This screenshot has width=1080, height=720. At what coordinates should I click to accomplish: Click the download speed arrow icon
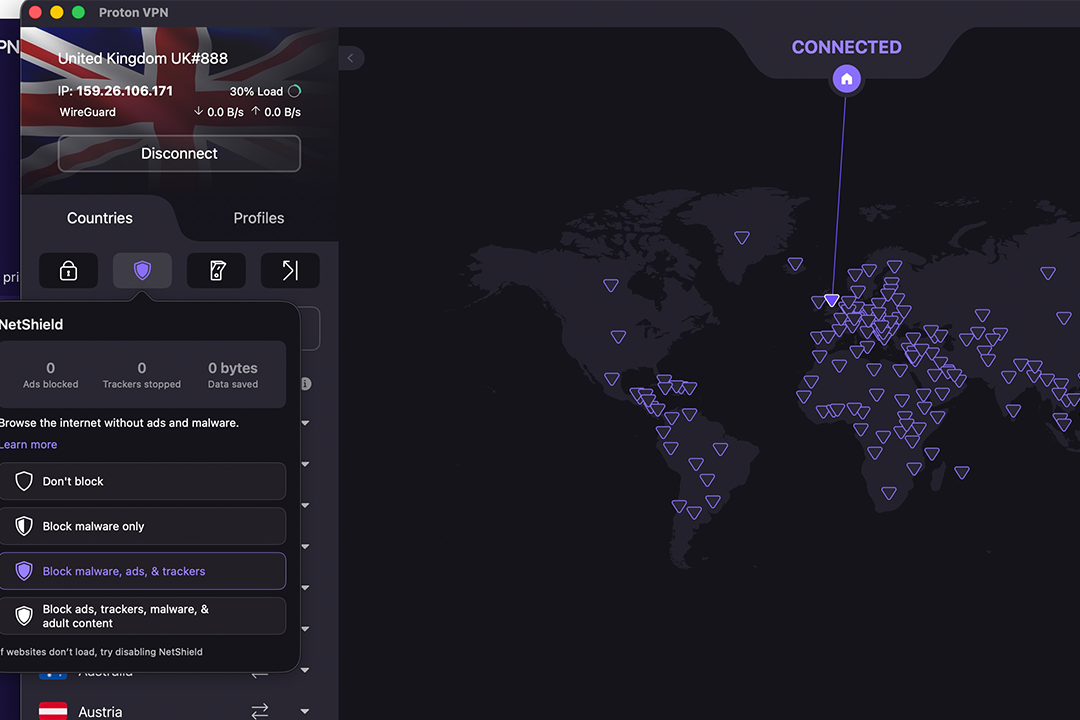point(198,111)
